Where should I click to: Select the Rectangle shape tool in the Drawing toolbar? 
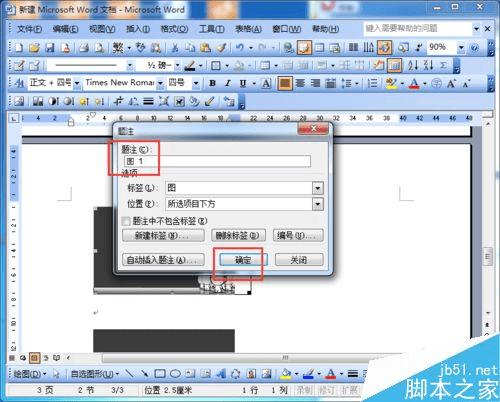[x=160, y=374]
